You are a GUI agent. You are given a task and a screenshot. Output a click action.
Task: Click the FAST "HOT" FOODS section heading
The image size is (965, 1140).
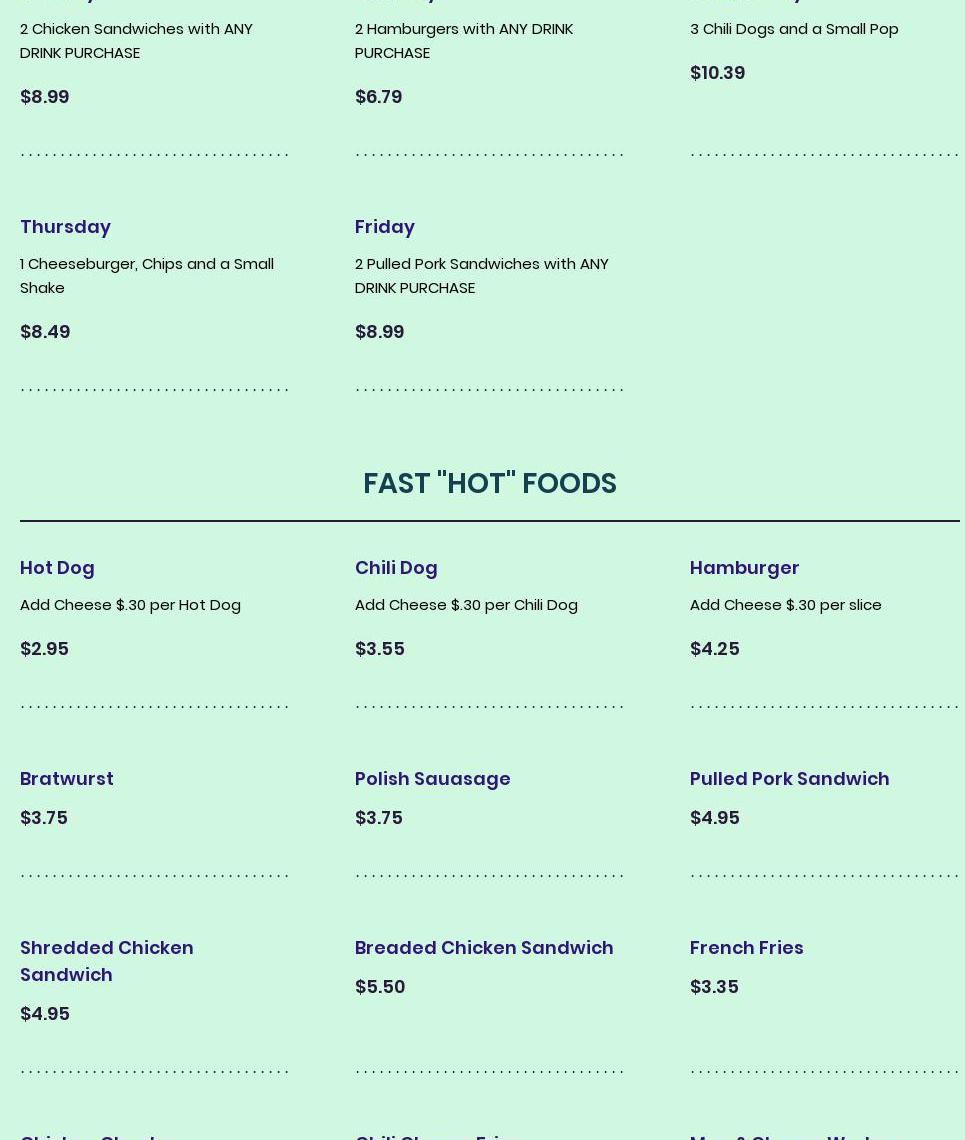(490, 483)
